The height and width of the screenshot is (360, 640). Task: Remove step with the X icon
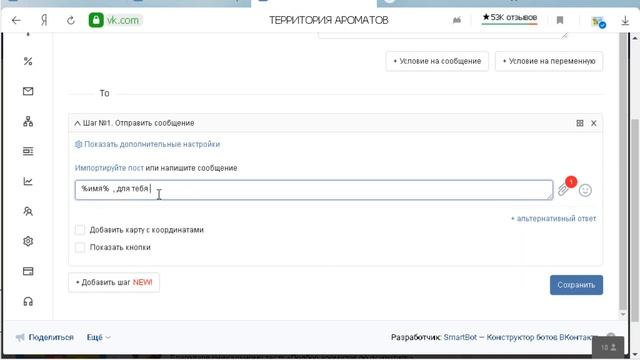click(593, 123)
